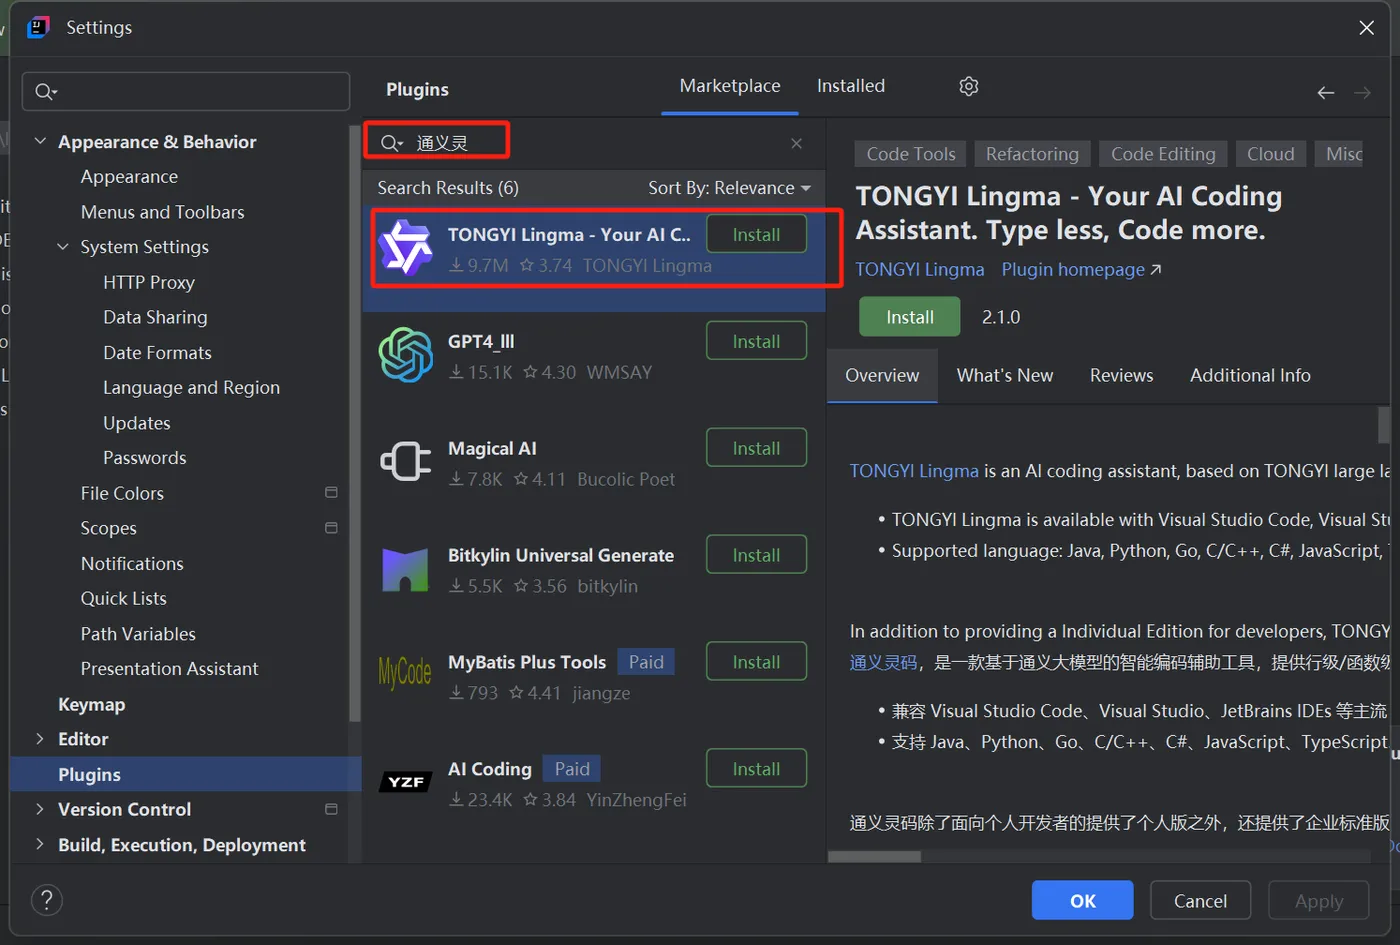This screenshot has width=1400, height=945.
Task: Open the Plugin homepage link
Action: pyautogui.click(x=1081, y=270)
